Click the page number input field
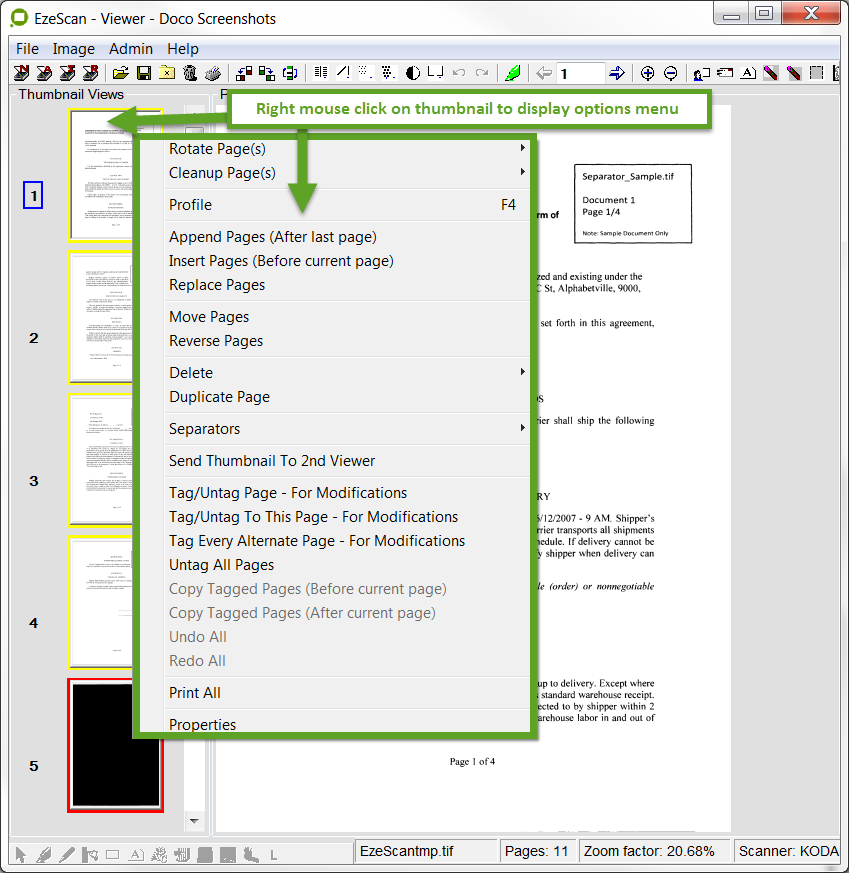The width and height of the screenshot is (849, 873). coord(581,73)
